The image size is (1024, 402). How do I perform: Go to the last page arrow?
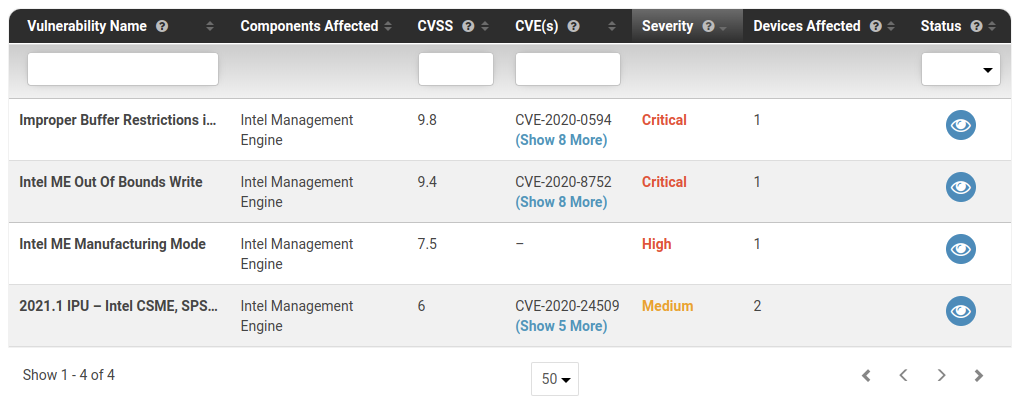[978, 375]
